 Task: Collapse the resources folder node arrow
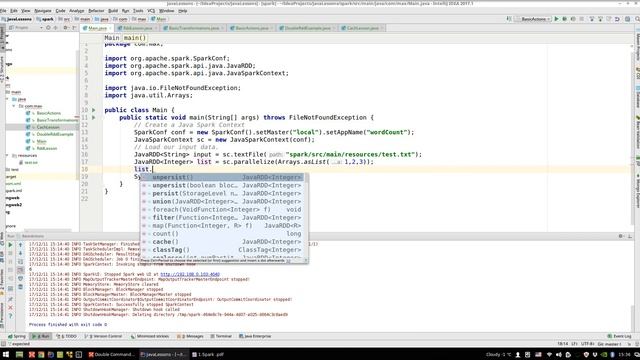click(x=7, y=156)
